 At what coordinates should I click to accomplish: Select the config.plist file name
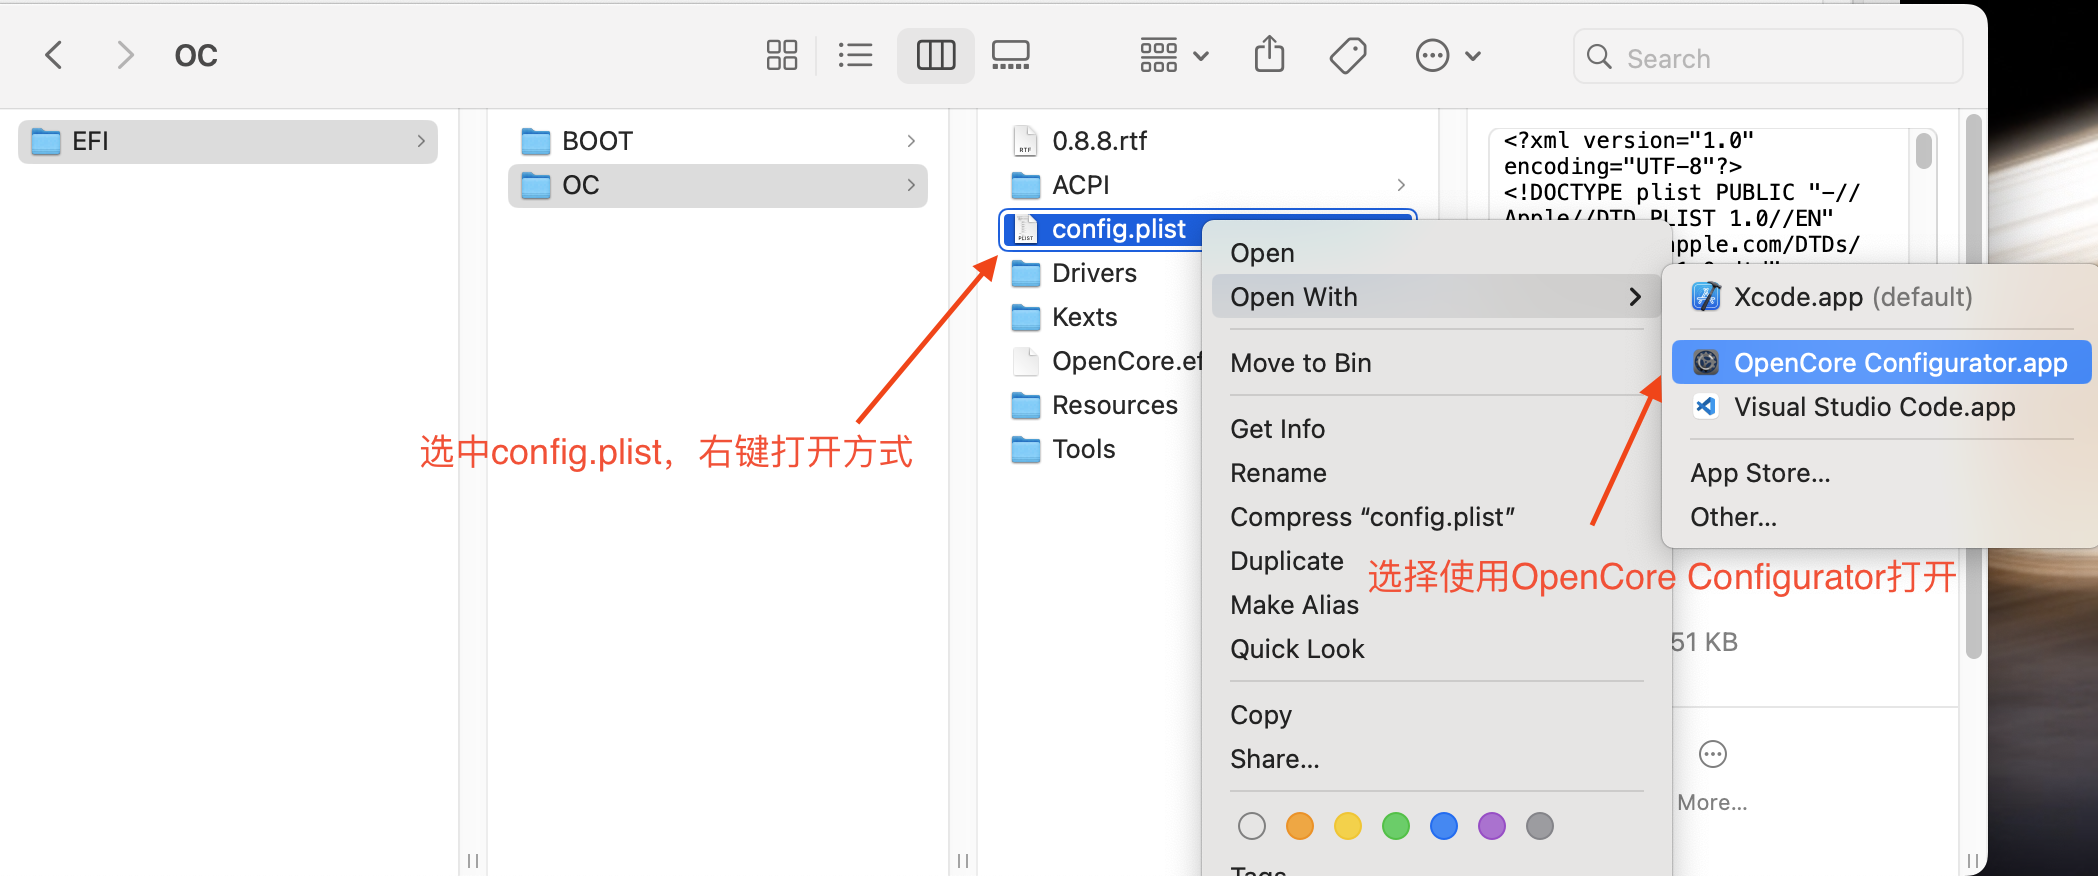click(1119, 229)
